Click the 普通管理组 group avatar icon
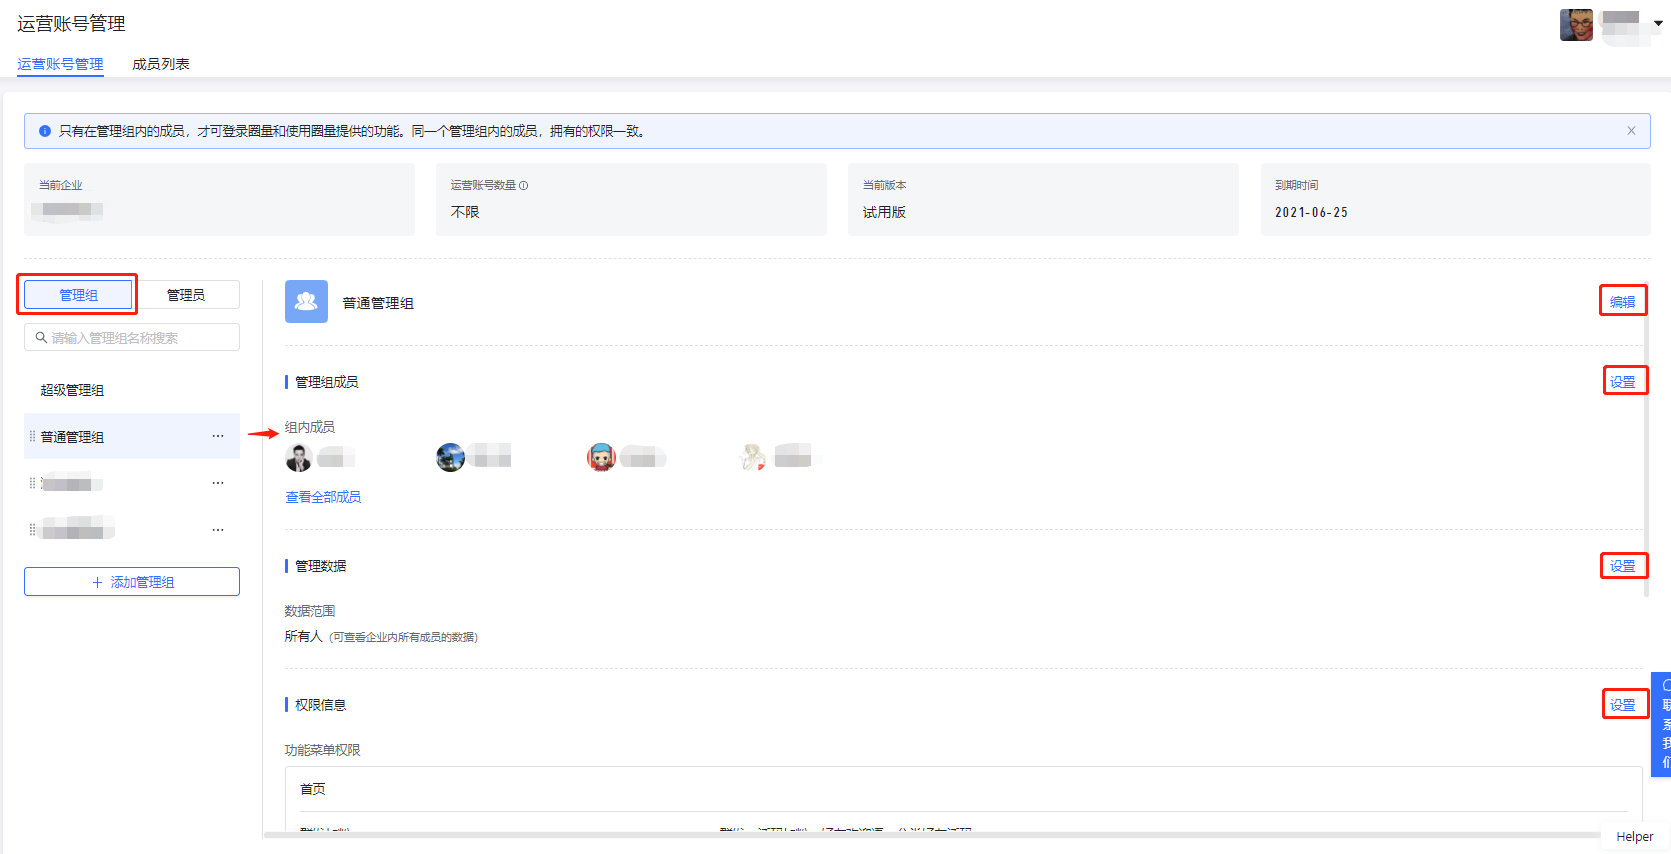The height and width of the screenshot is (854, 1671). pos(306,302)
